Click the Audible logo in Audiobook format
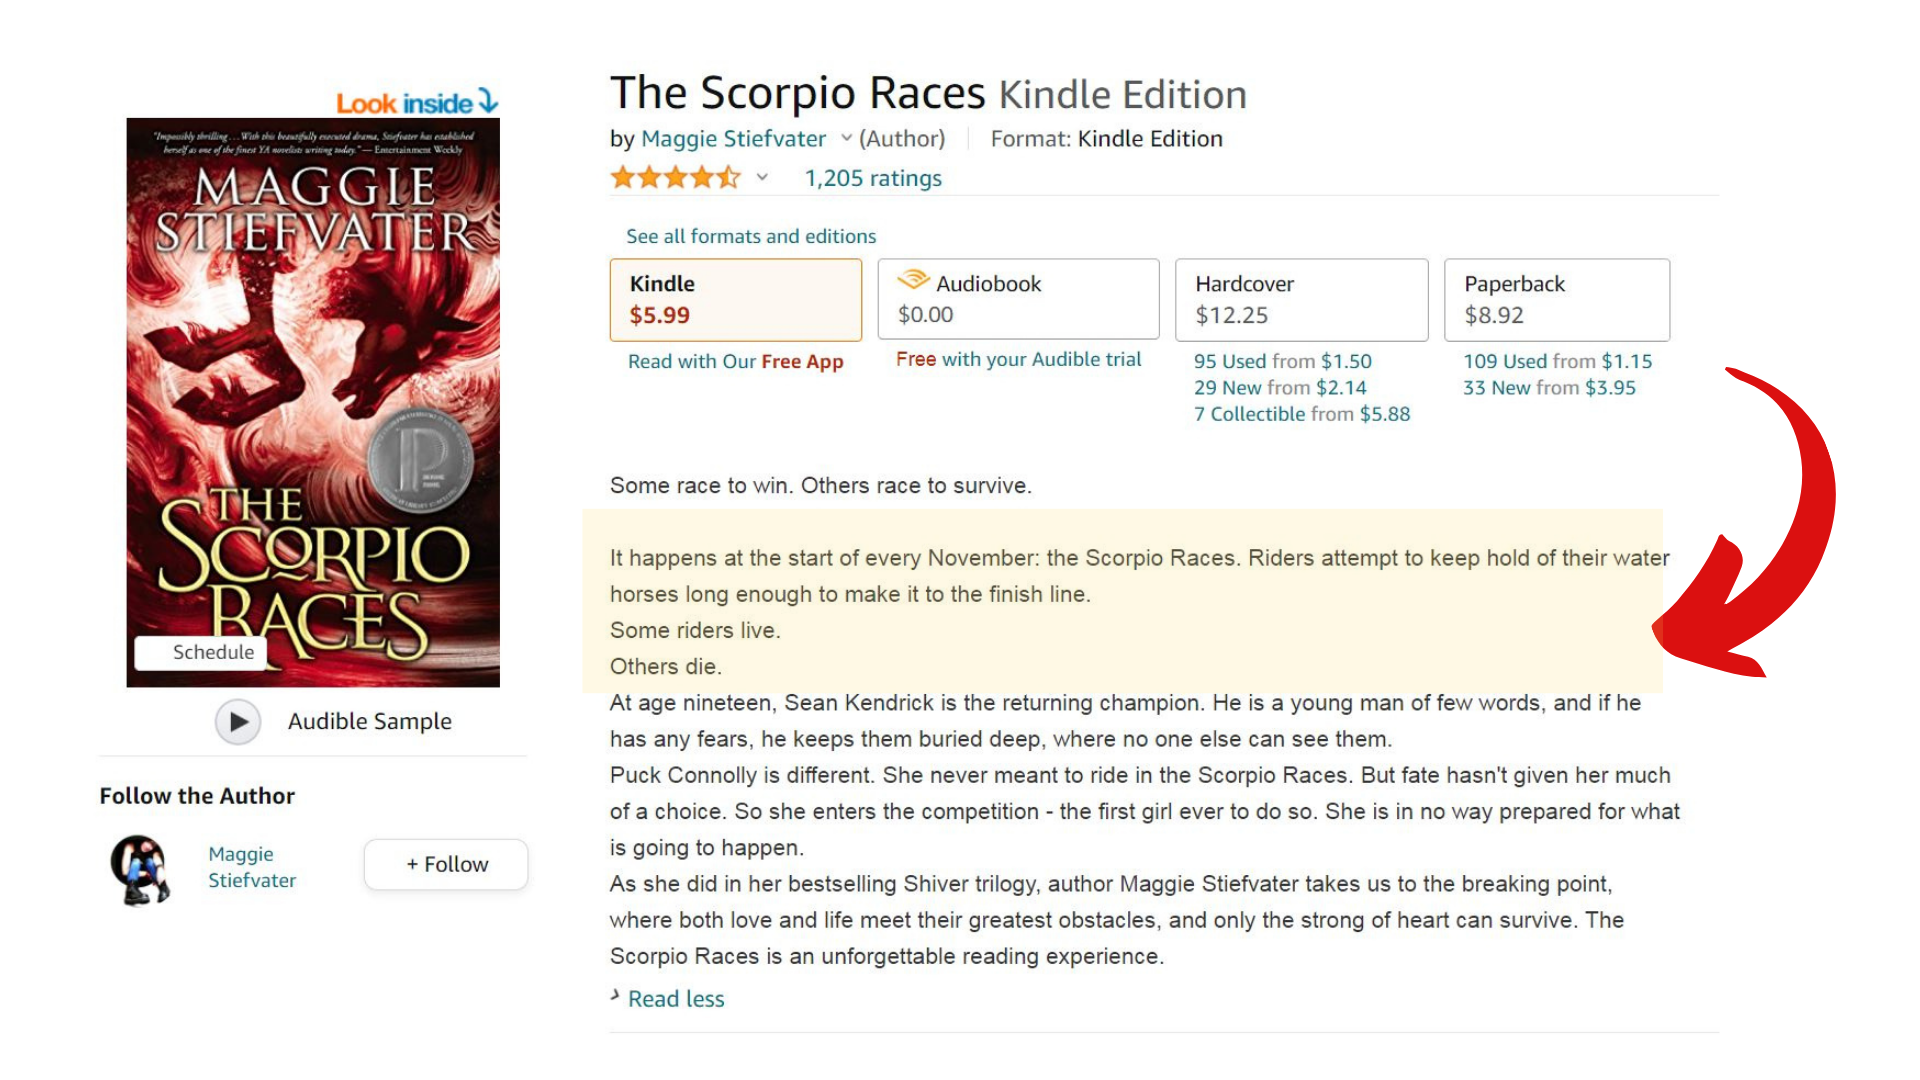The image size is (1920, 1080). (913, 280)
